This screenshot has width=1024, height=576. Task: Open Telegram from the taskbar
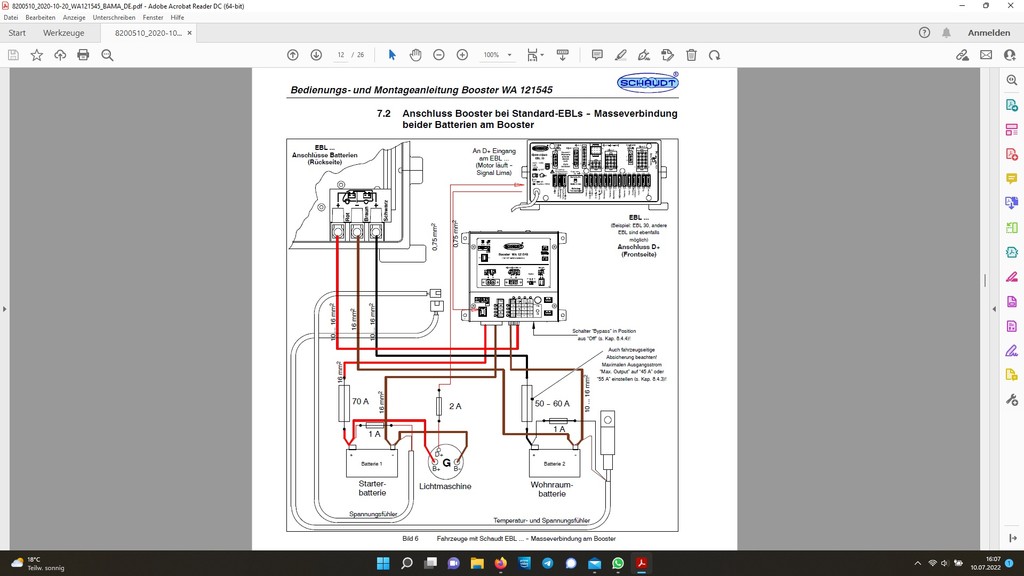click(547, 563)
